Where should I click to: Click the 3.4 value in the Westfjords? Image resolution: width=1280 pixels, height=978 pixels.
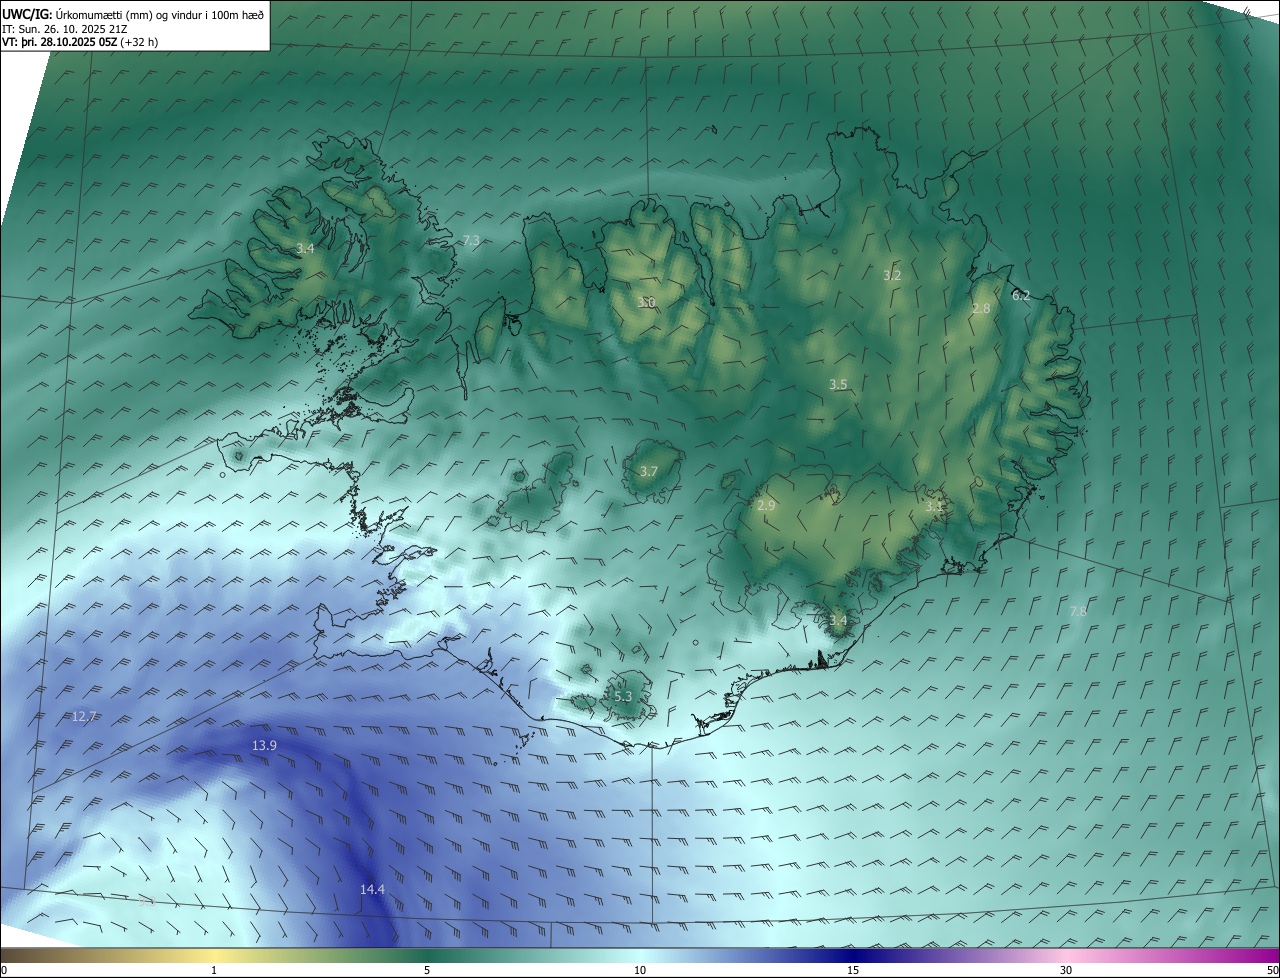(x=305, y=248)
